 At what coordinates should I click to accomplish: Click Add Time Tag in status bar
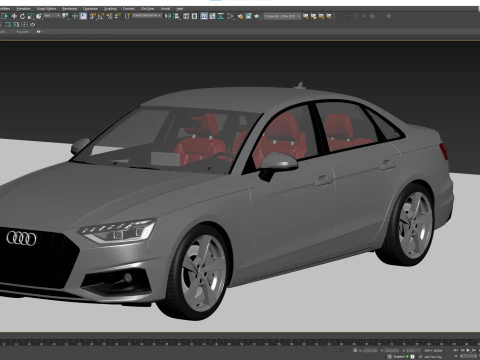click(x=433, y=357)
